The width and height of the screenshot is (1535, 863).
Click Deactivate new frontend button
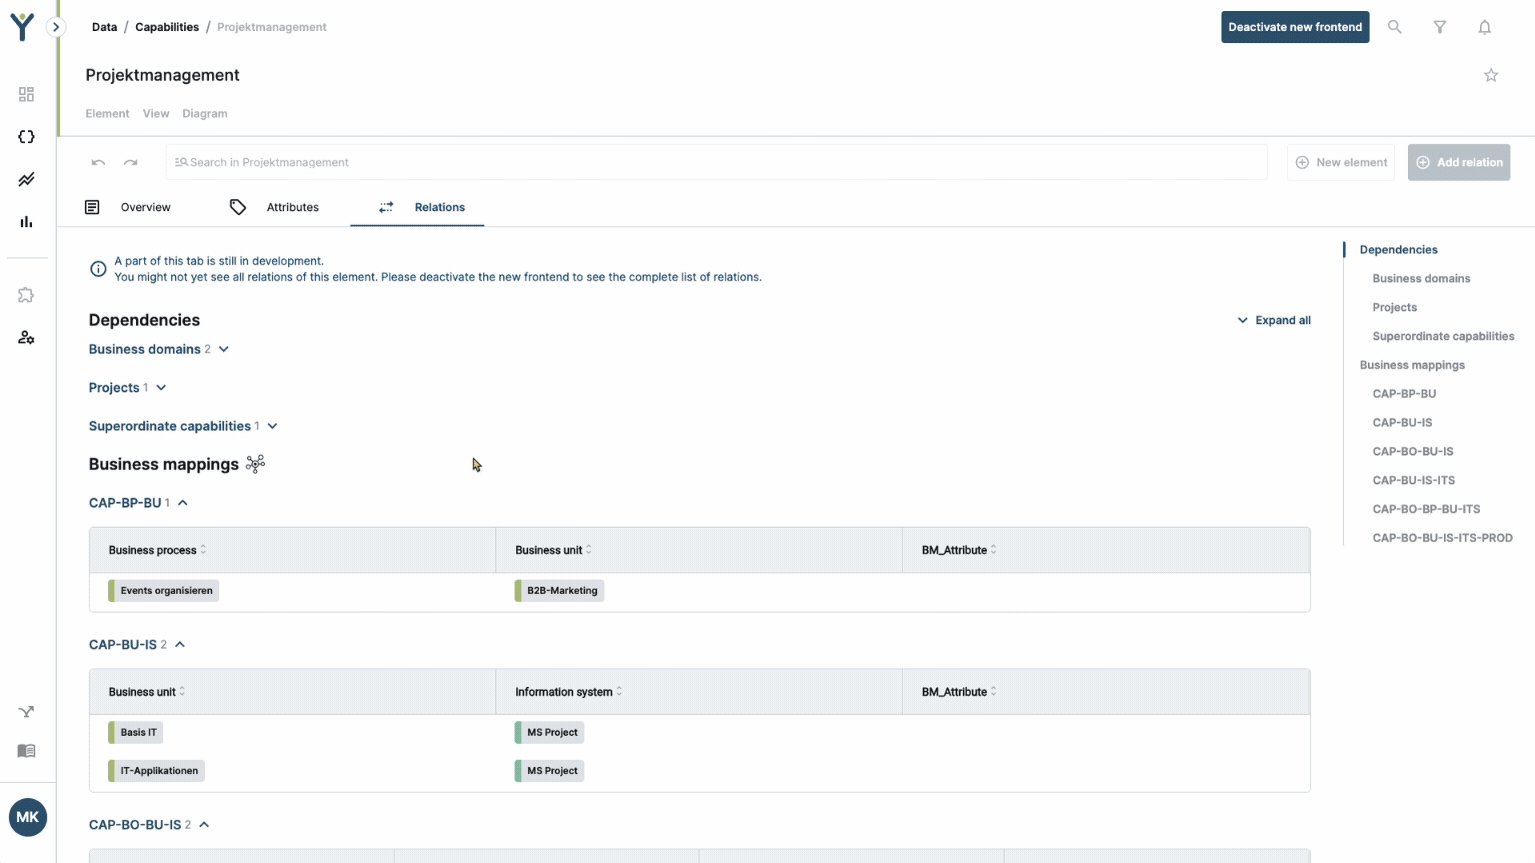coord(1294,27)
